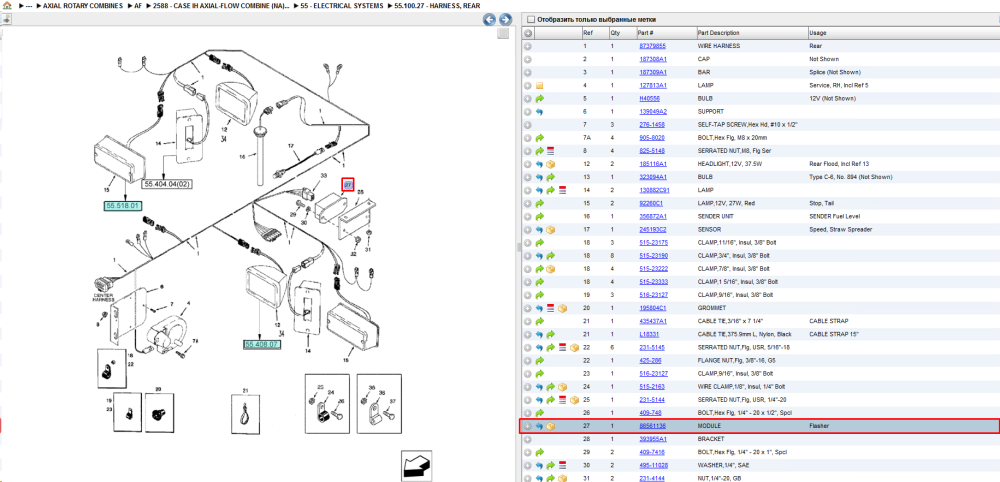This screenshot has width=1000, height=482.
Task: Open the '---' breadcrumb level
Action: tap(29, 5)
